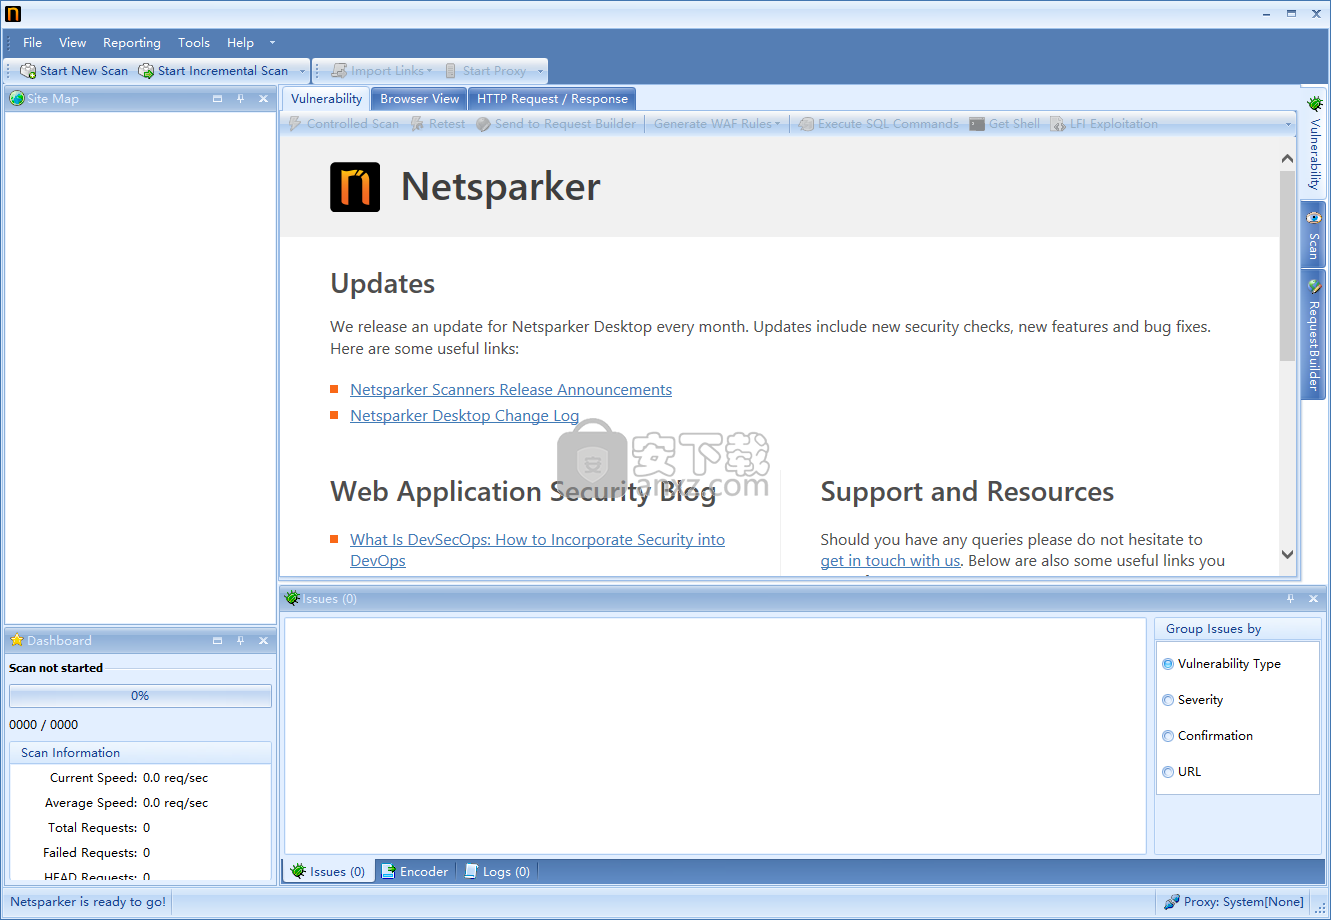
Task: Open the View menu
Action: (x=73, y=43)
